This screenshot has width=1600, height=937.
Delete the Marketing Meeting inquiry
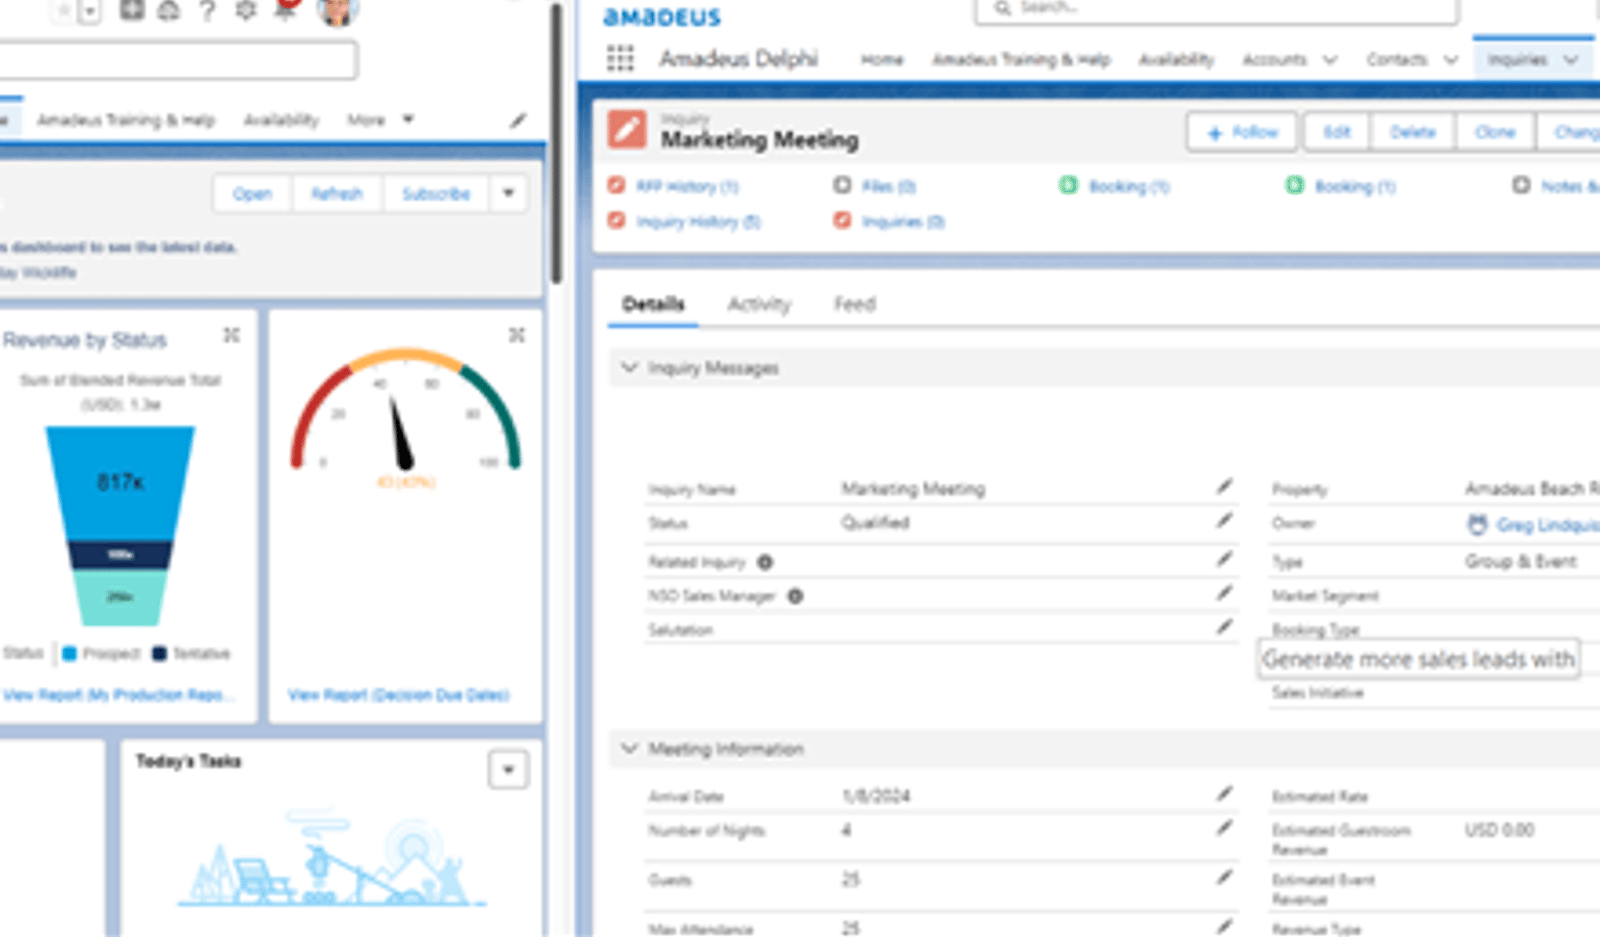click(1412, 132)
